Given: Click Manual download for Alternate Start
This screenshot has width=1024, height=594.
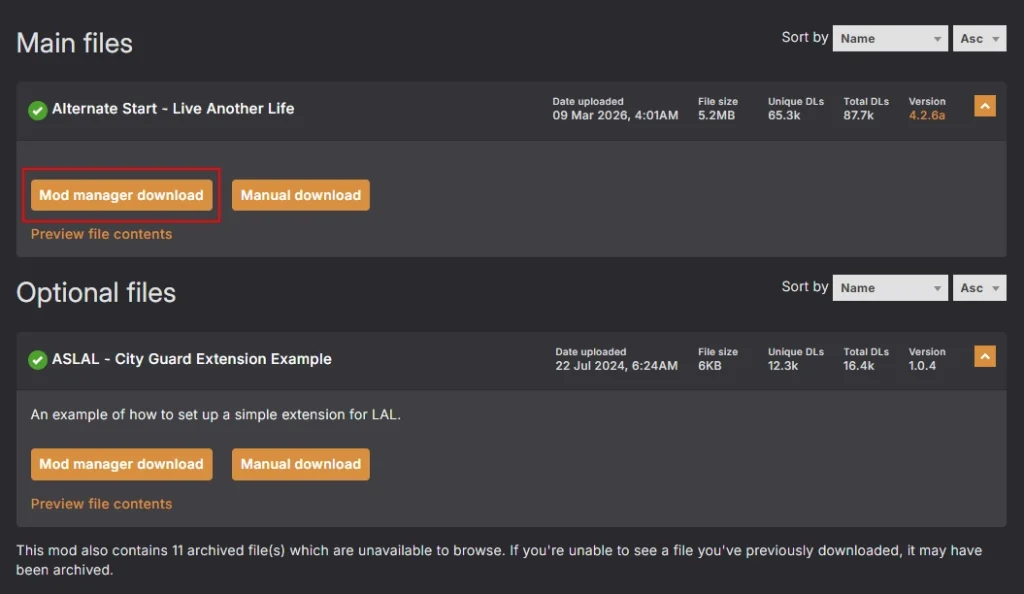Looking at the screenshot, I should pos(300,195).
